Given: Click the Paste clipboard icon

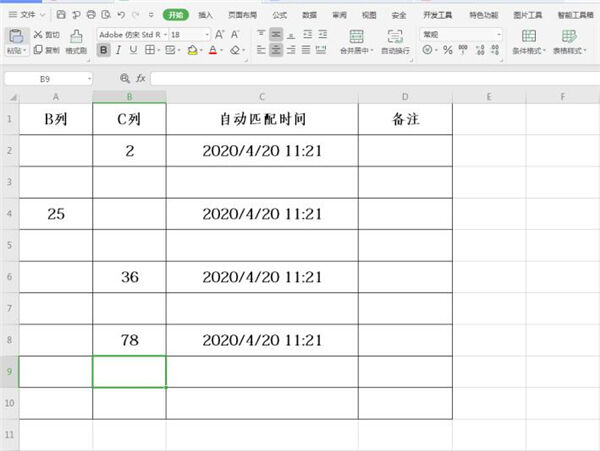Looking at the screenshot, I should pyautogui.click(x=16, y=36).
